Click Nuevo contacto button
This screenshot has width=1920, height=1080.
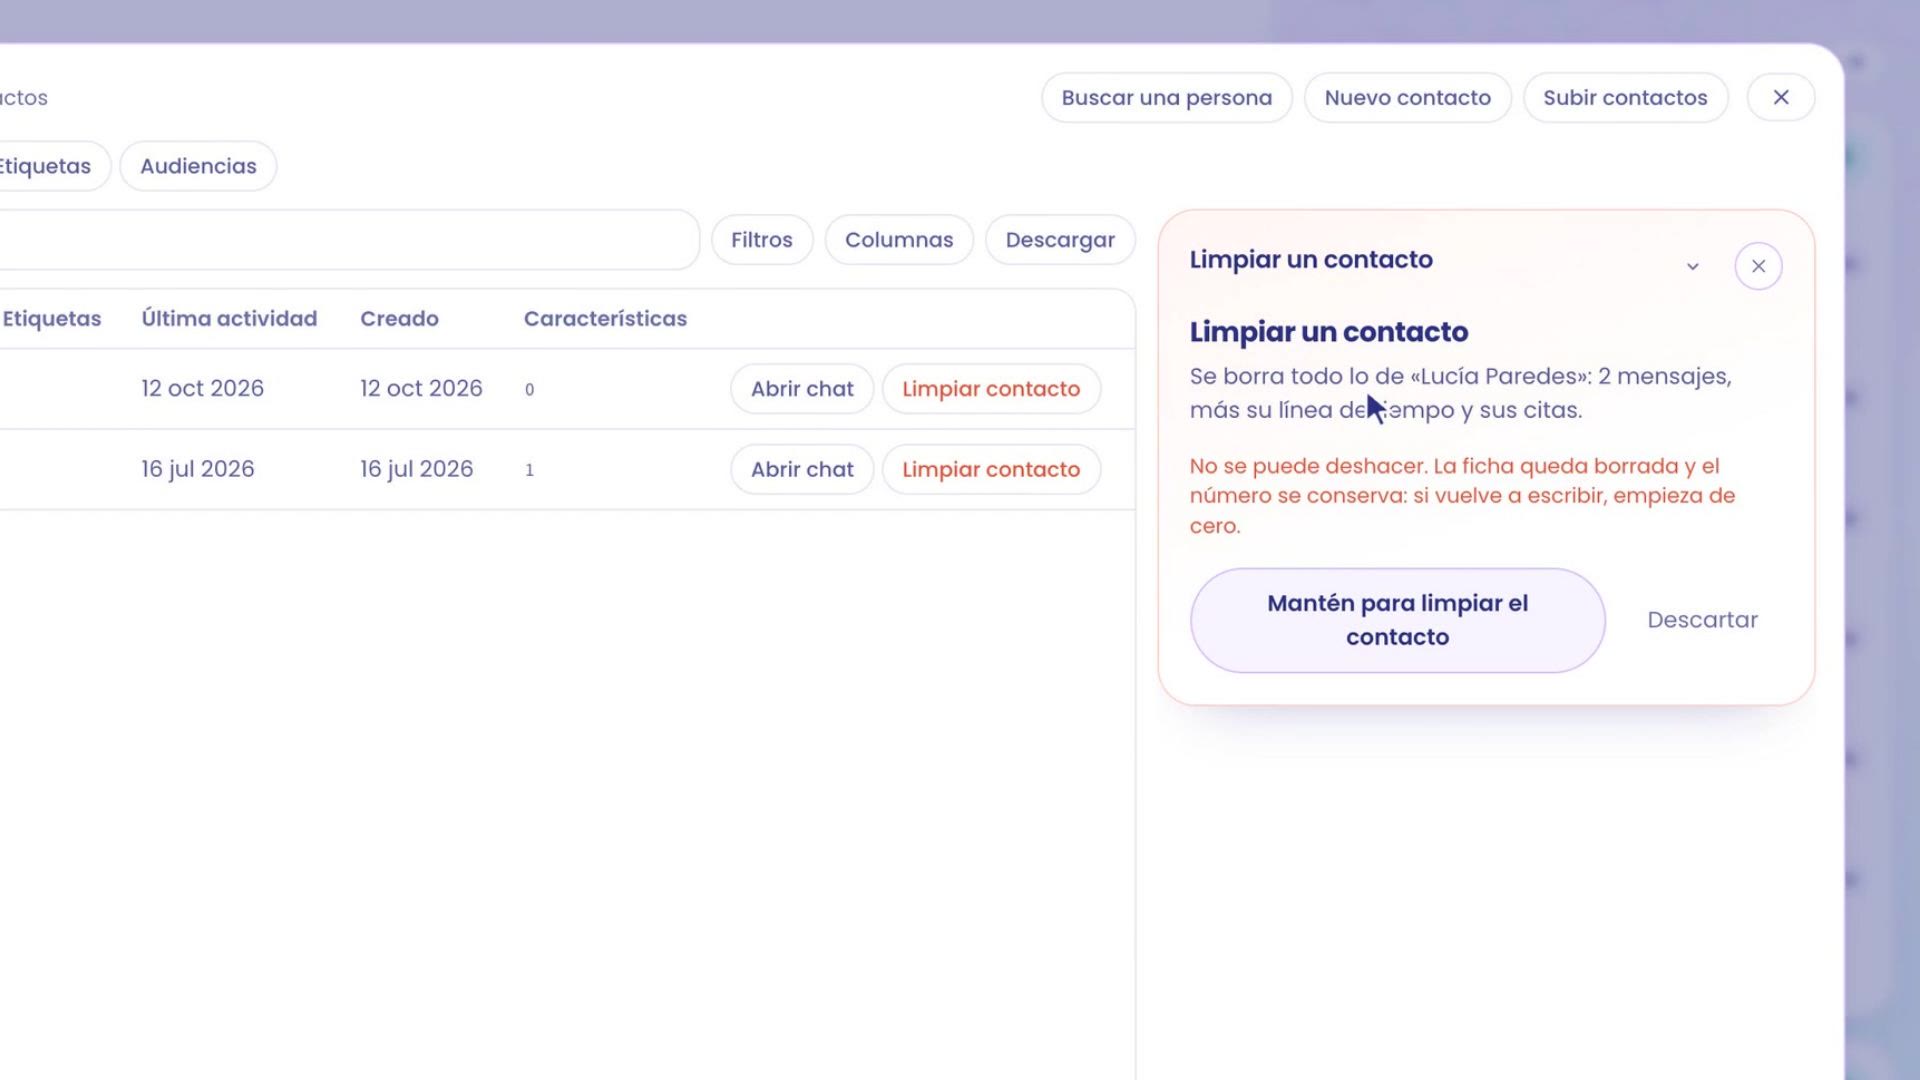(x=1407, y=97)
